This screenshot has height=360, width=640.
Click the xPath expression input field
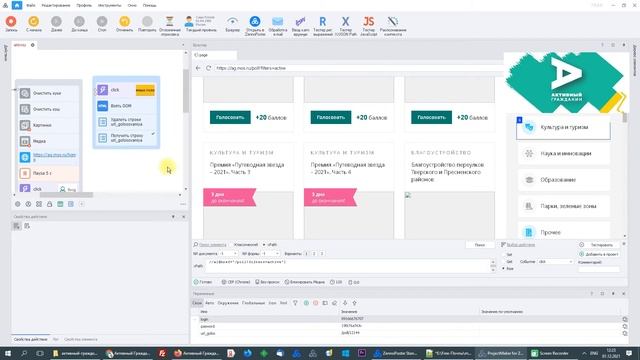[x=349, y=265]
